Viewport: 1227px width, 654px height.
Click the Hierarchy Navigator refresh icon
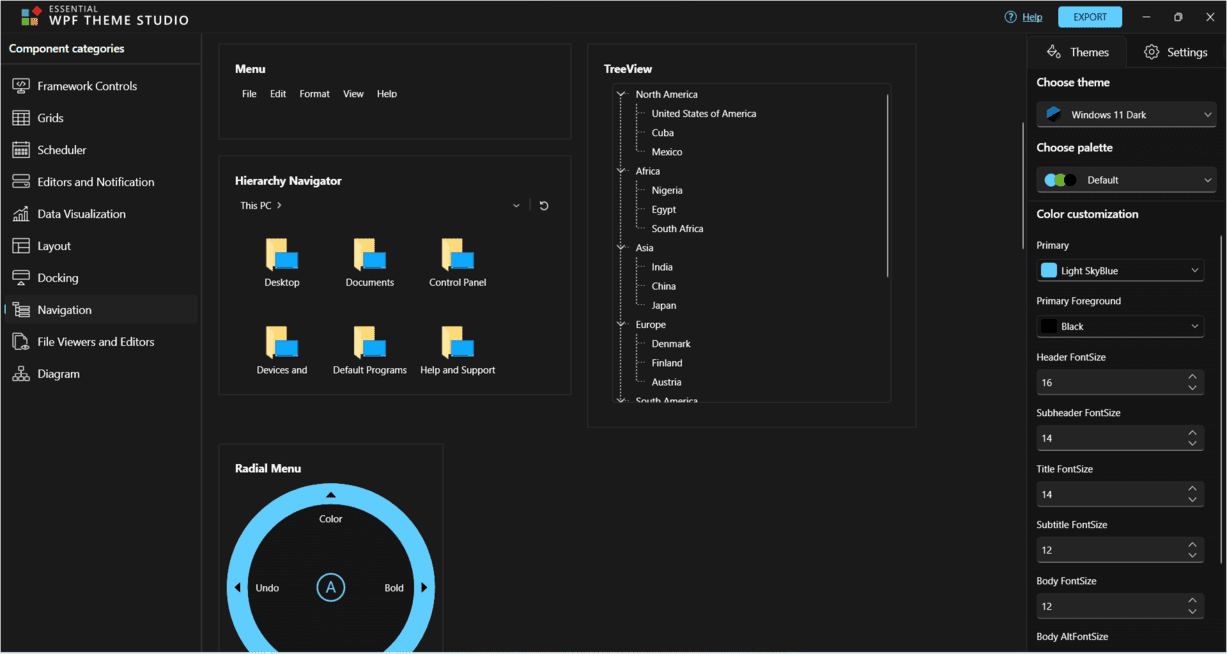tap(544, 206)
